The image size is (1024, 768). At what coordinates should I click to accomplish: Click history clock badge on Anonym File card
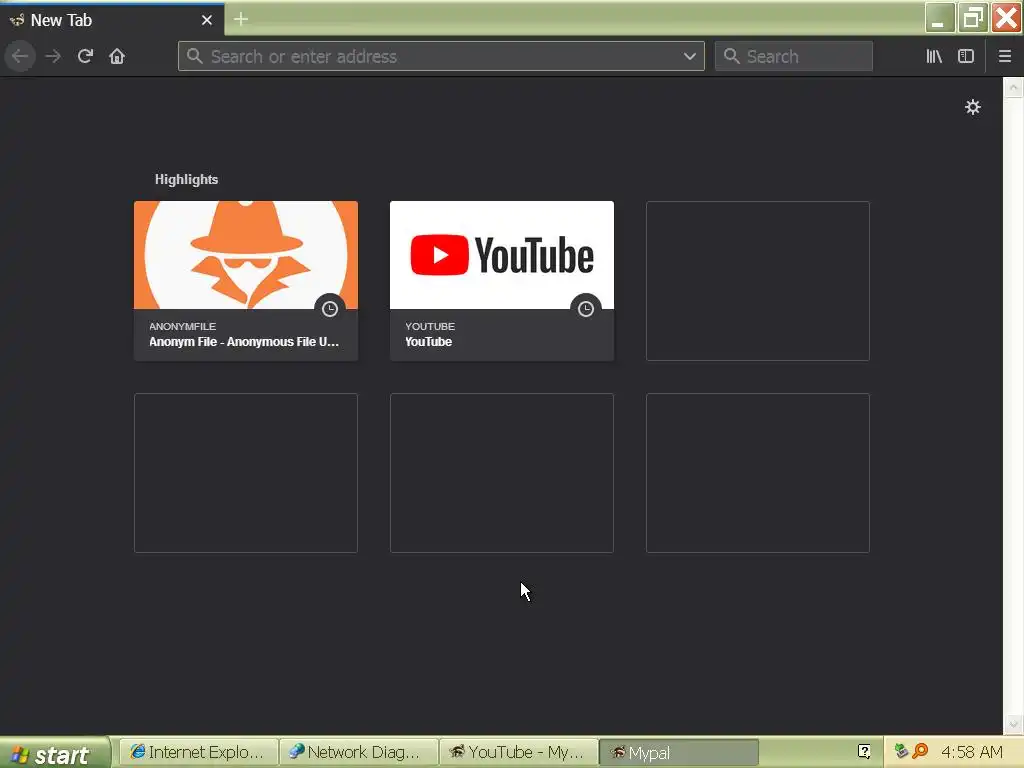pyautogui.click(x=330, y=309)
